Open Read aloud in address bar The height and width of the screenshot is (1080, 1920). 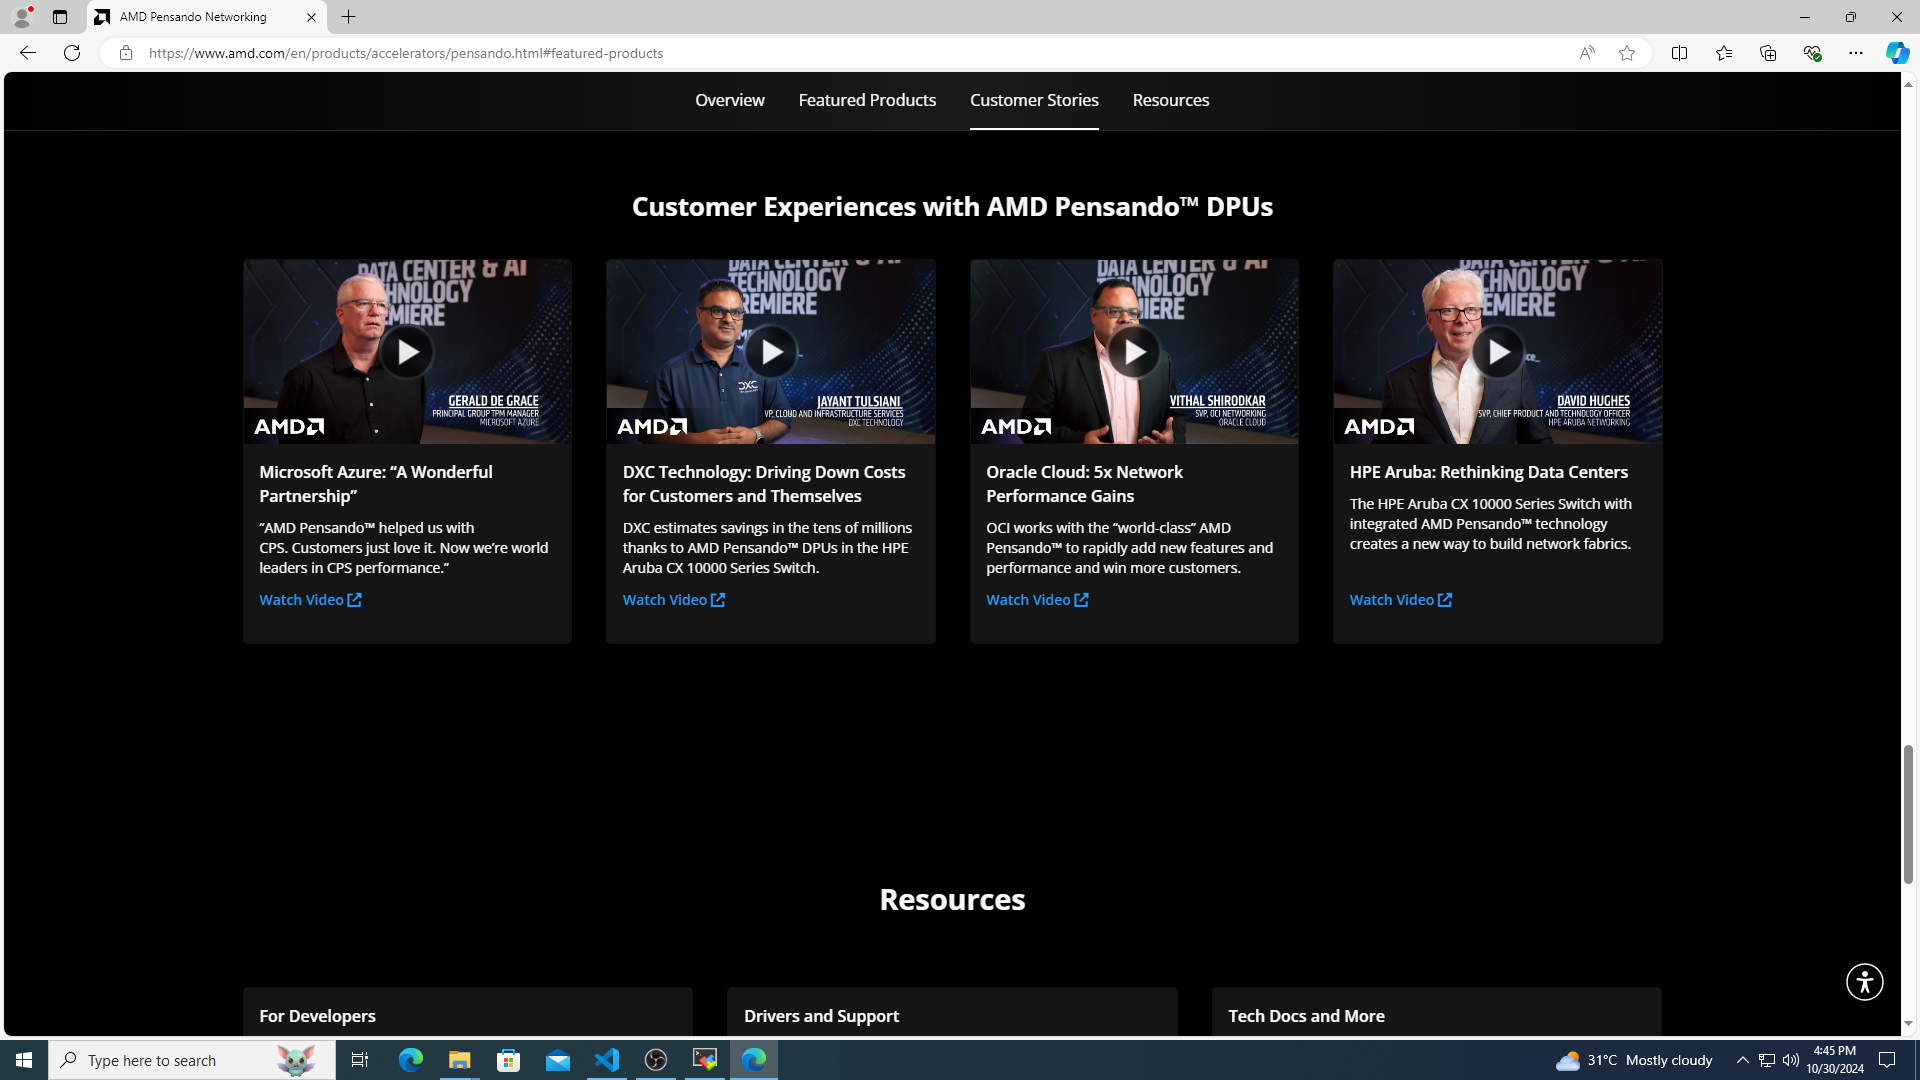(x=1587, y=53)
